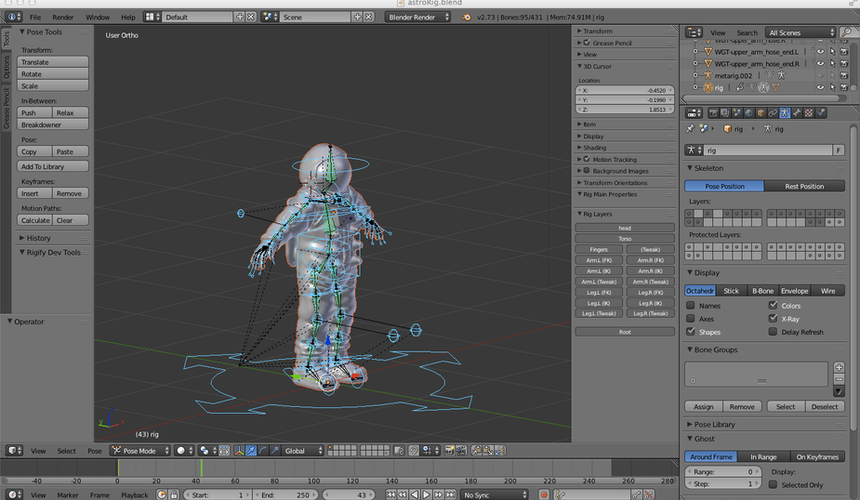Click the Ghost Range value field
Image resolution: width=860 pixels, height=500 pixels.
point(724,471)
